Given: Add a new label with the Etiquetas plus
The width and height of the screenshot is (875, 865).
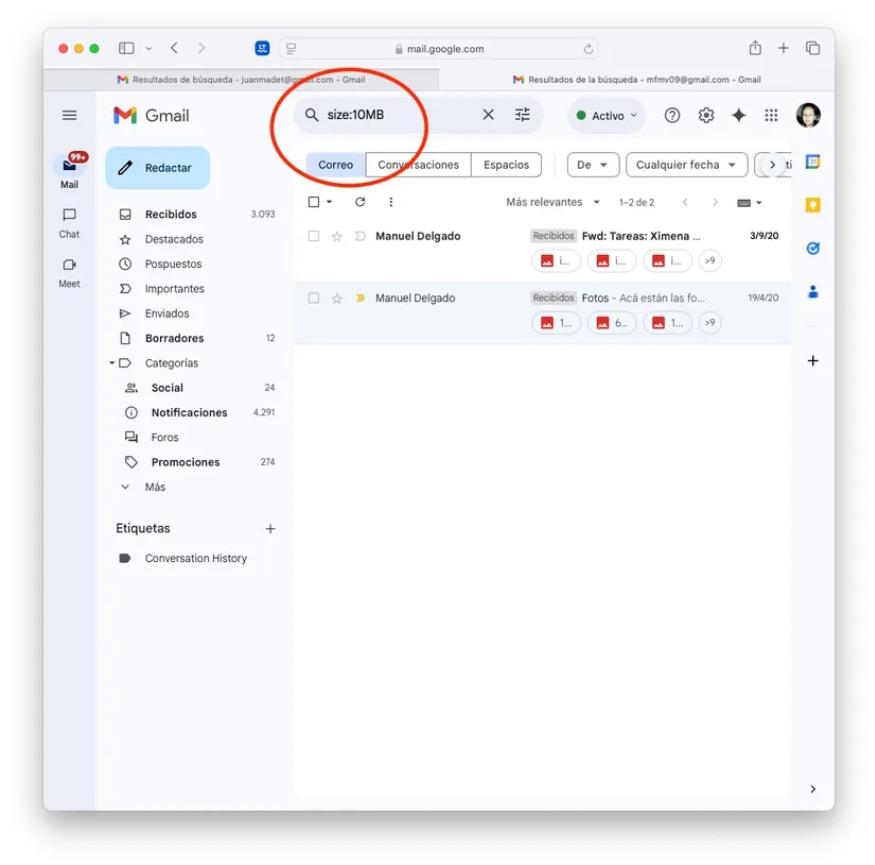Looking at the screenshot, I should point(270,528).
